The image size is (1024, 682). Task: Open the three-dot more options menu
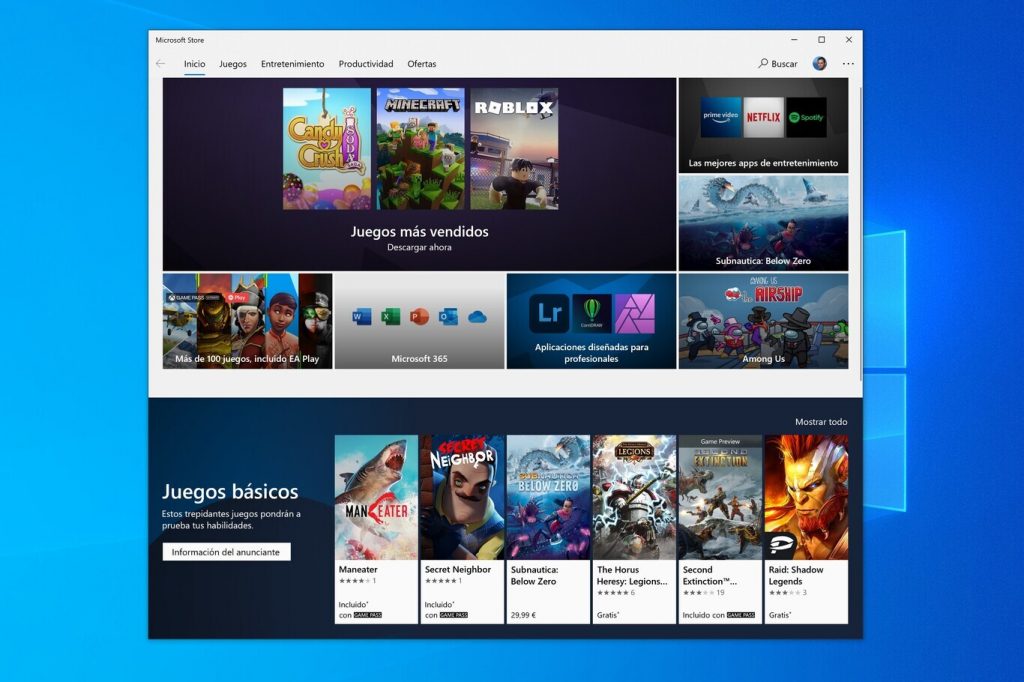(x=848, y=64)
